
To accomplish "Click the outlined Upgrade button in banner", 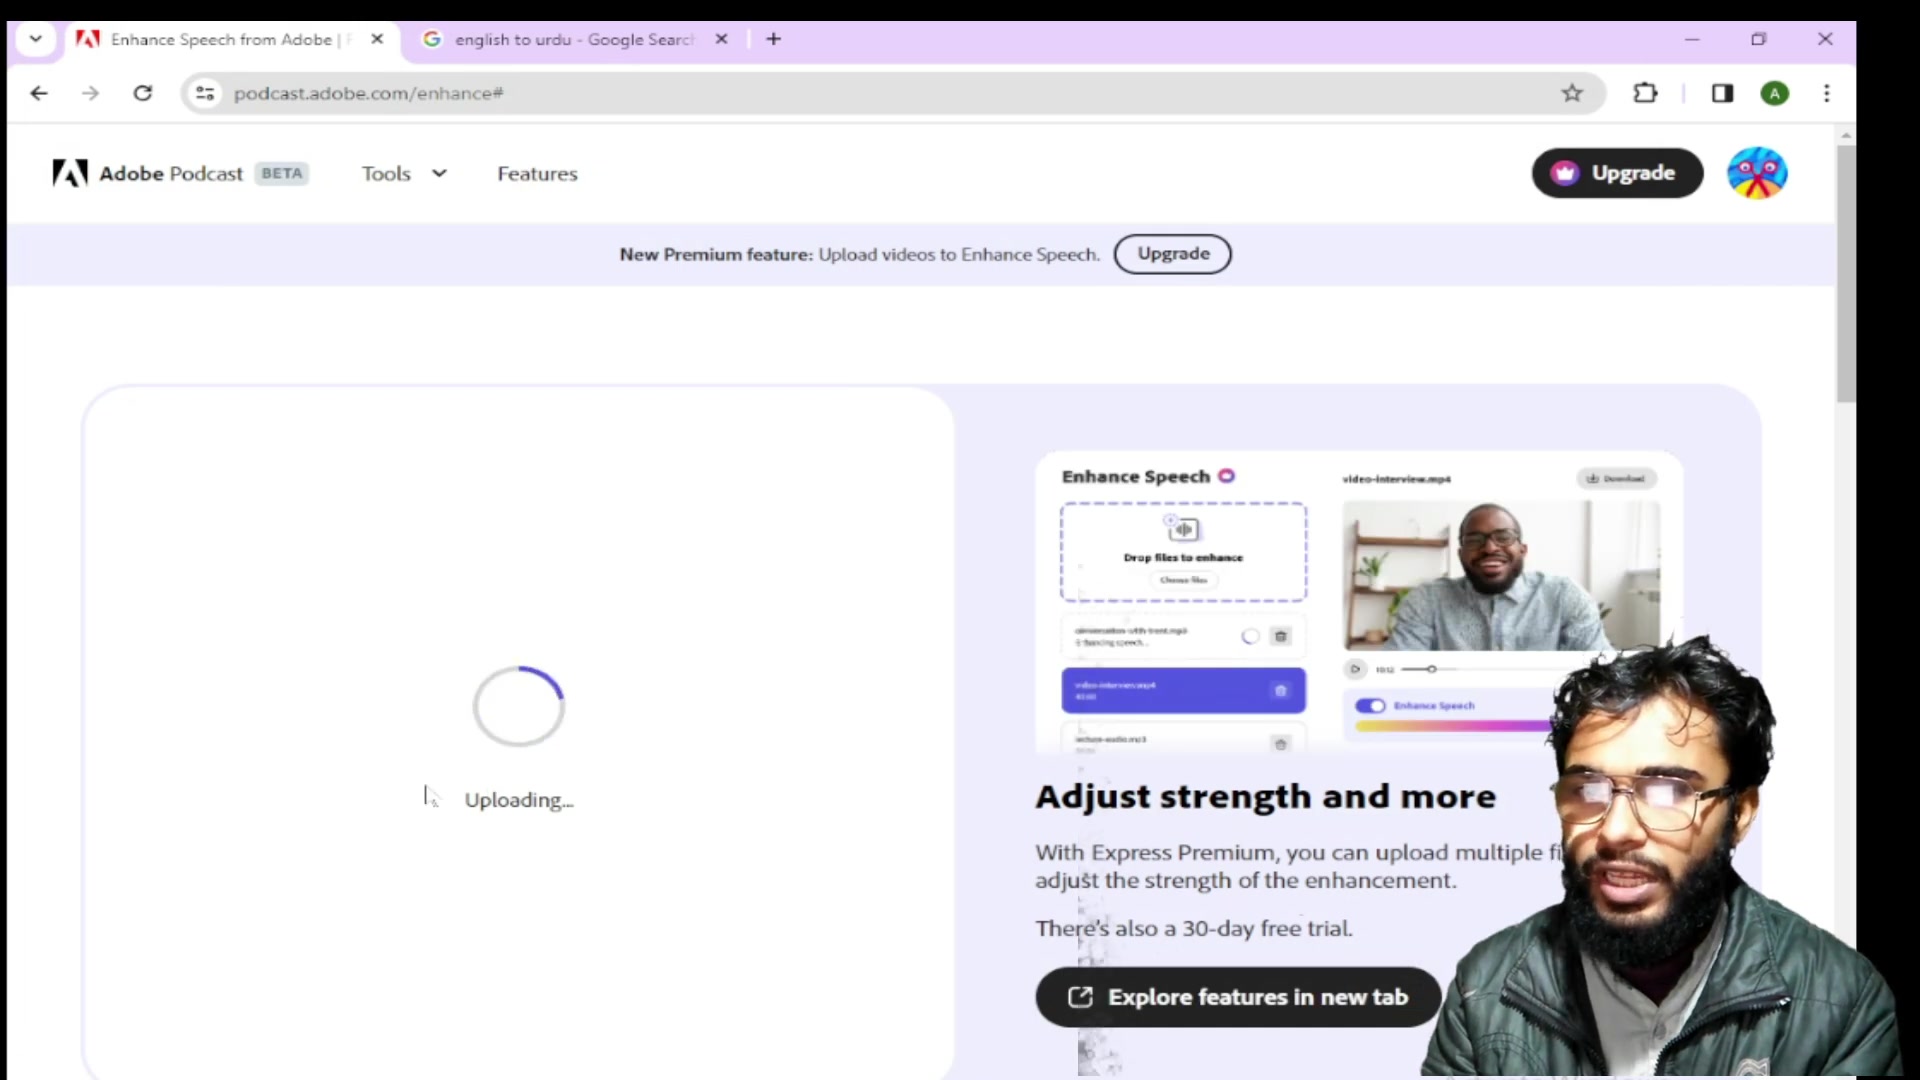I will 1172,254.
